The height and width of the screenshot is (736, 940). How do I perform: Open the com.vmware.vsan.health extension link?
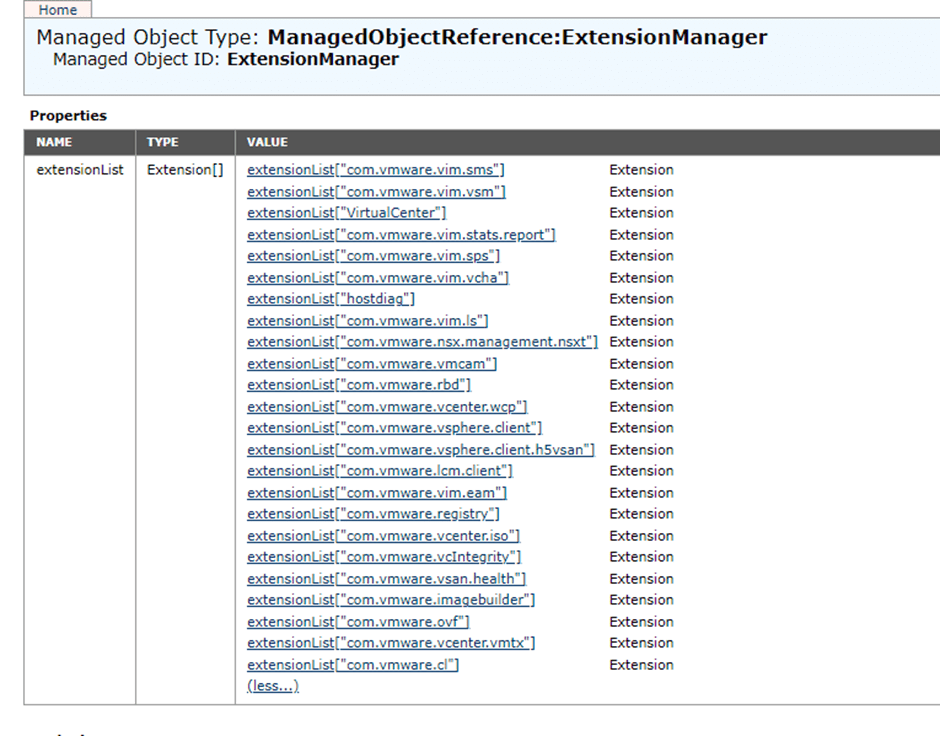click(x=385, y=578)
